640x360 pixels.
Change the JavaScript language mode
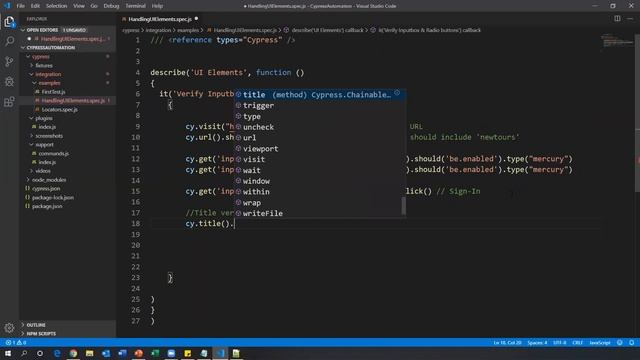pos(600,342)
